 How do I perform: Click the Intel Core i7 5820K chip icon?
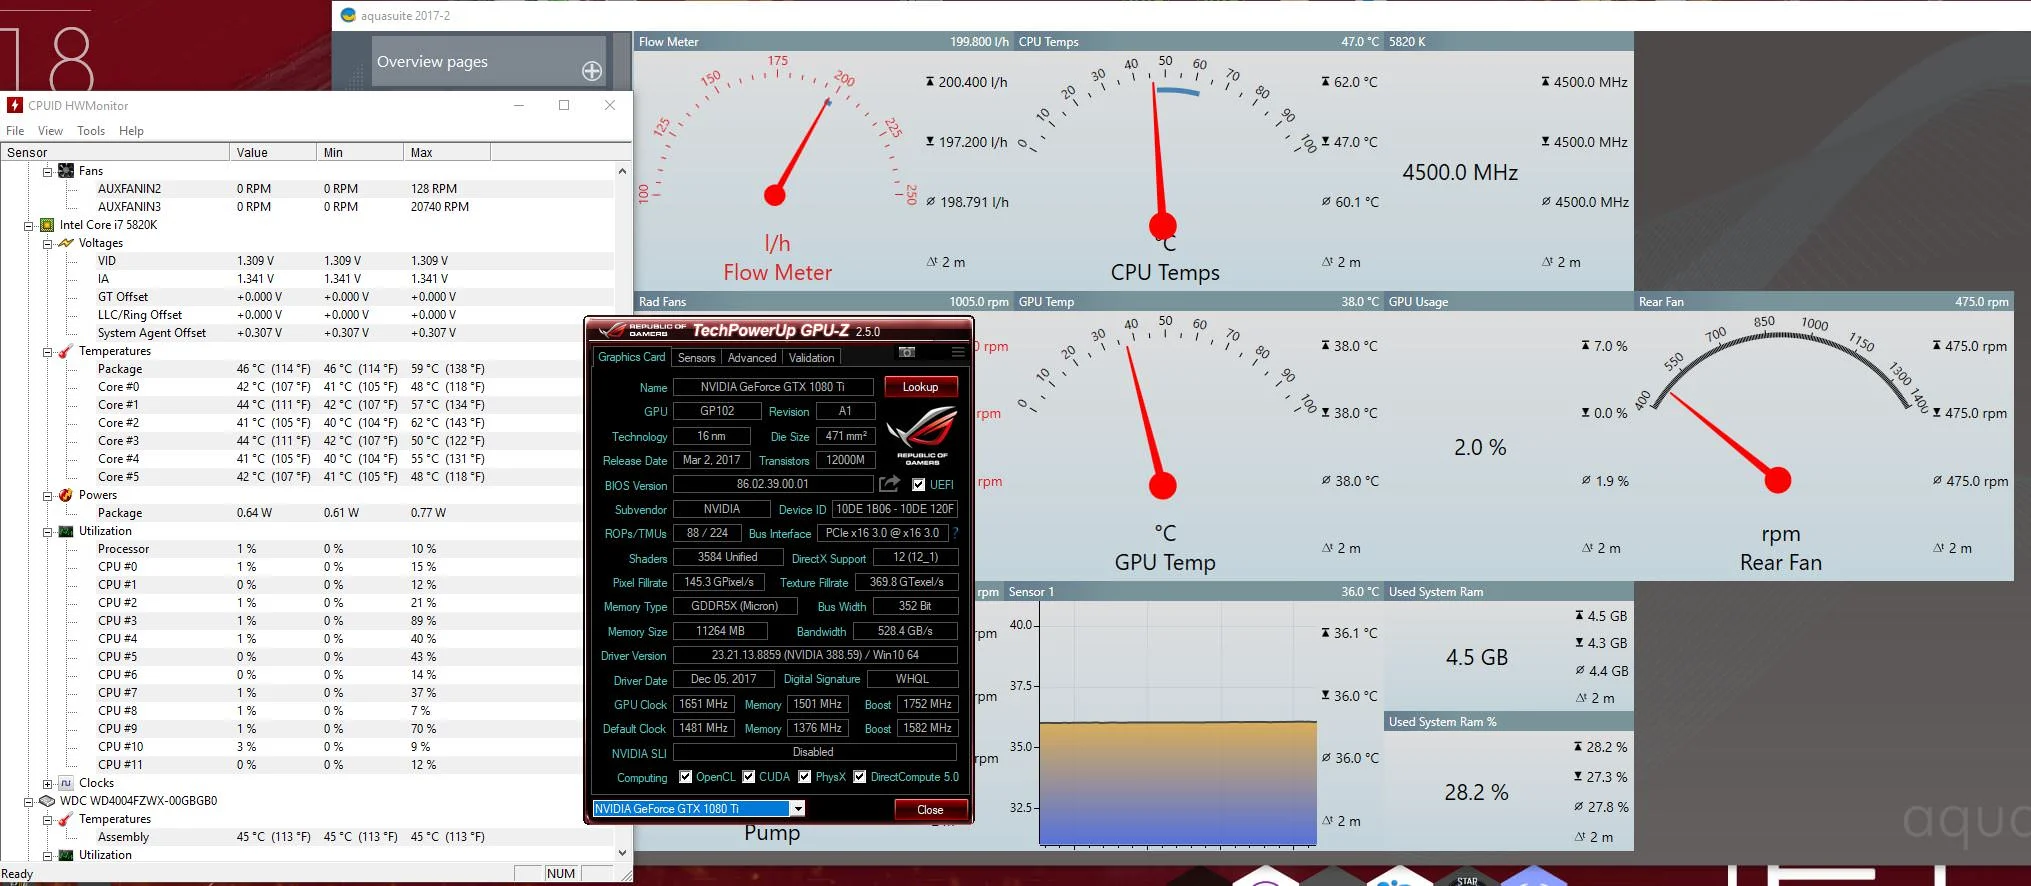click(47, 225)
